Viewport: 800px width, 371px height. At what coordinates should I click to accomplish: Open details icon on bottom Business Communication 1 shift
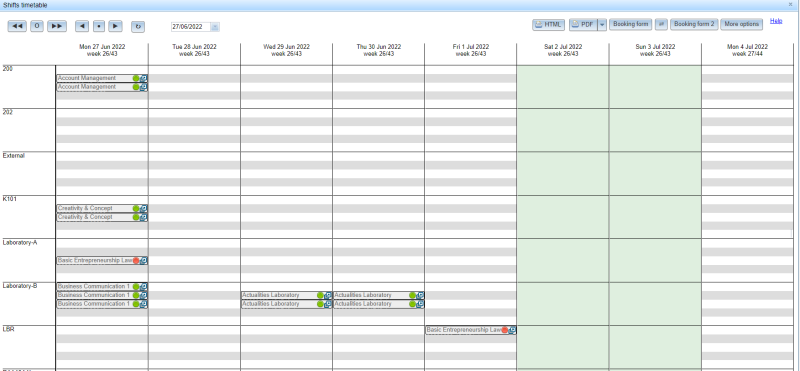click(144, 304)
